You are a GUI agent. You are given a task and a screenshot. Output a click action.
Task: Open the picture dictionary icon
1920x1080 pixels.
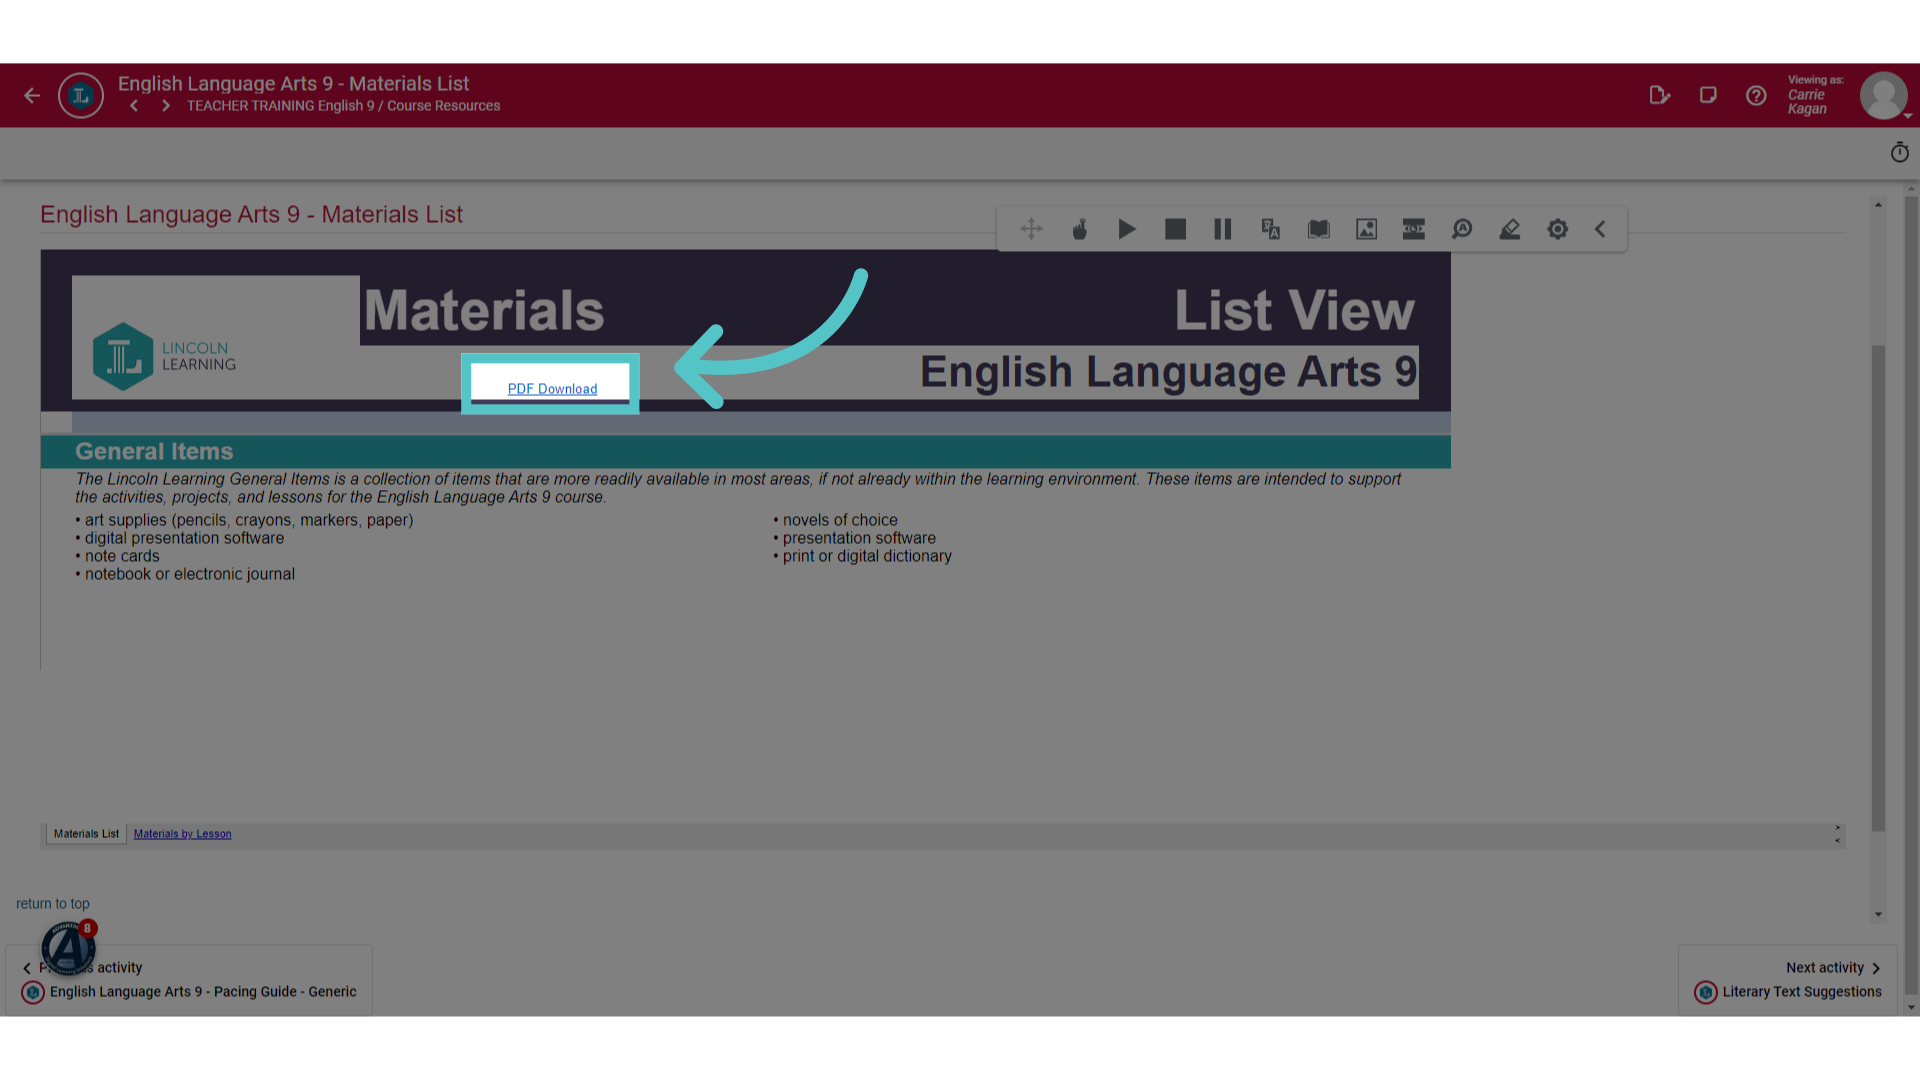click(x=1366, y=230)
